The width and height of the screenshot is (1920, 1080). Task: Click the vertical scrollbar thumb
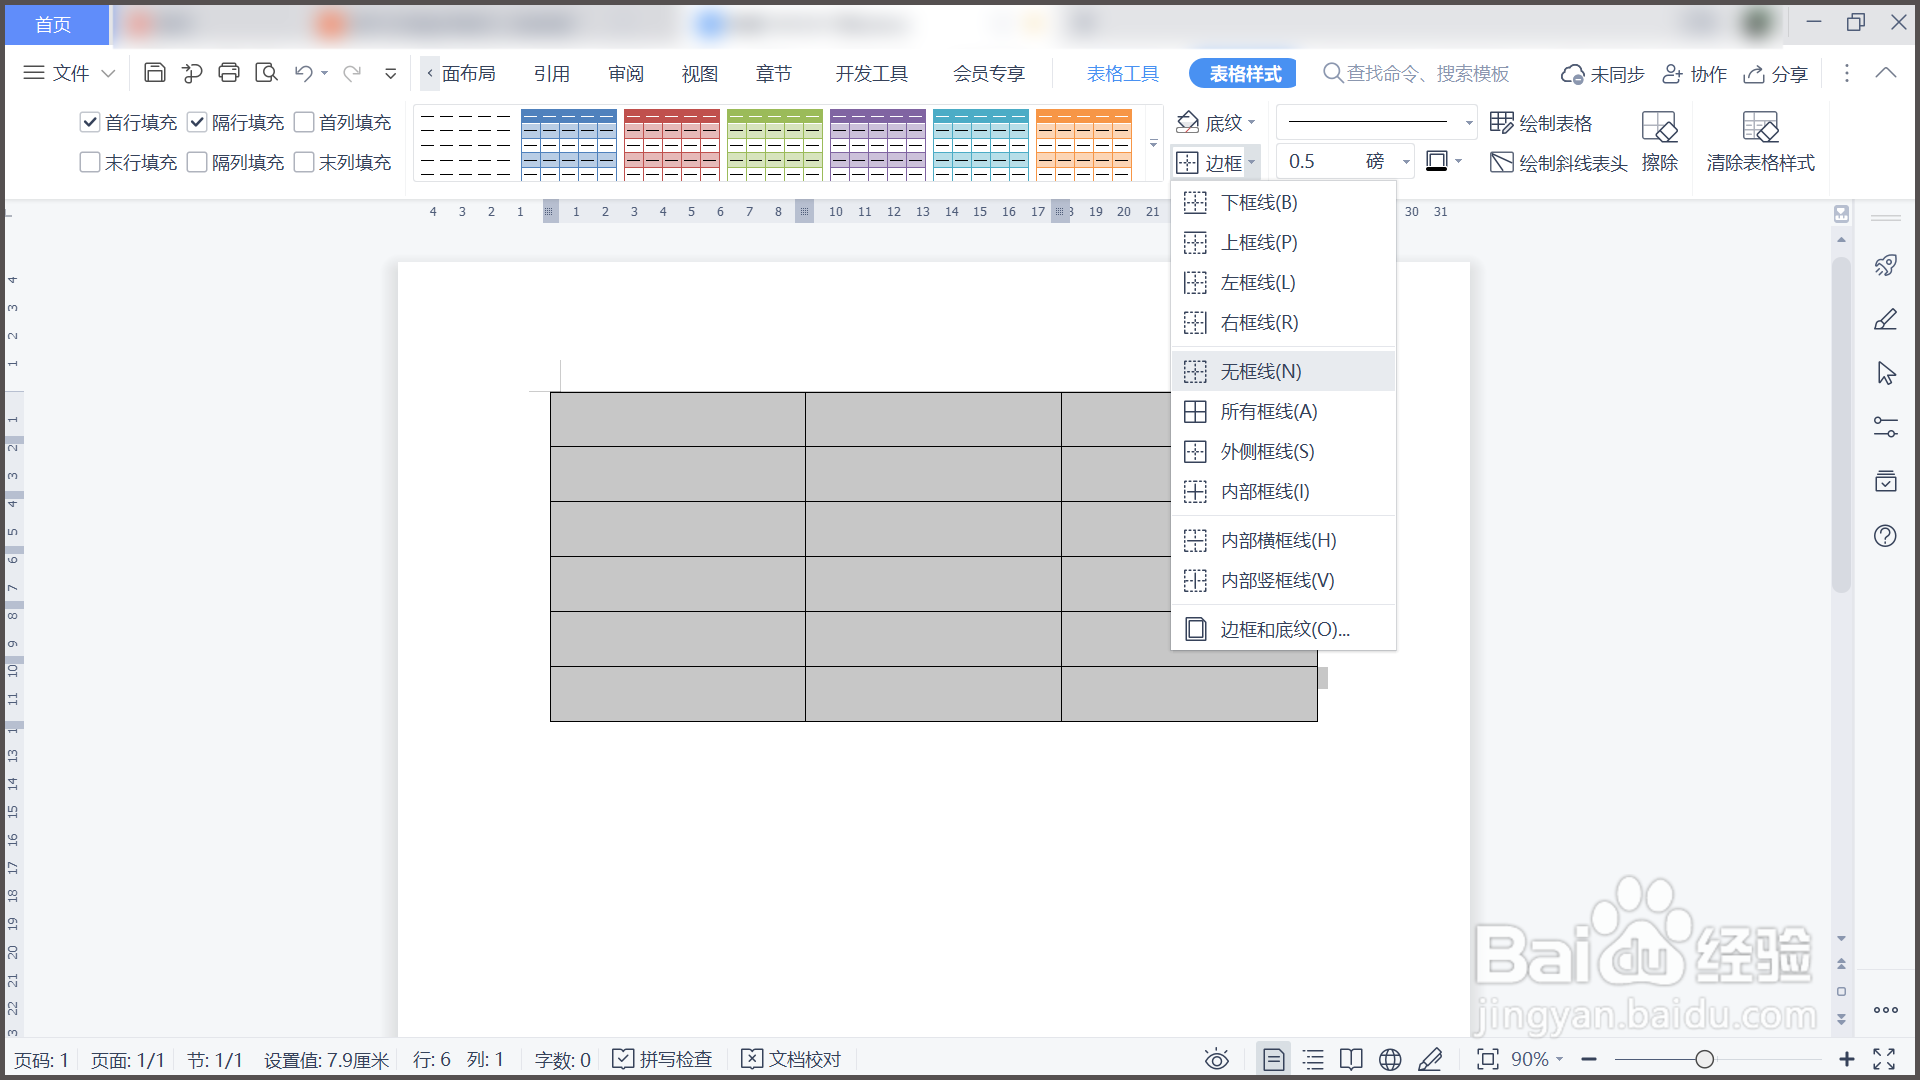coord(1841,425)
